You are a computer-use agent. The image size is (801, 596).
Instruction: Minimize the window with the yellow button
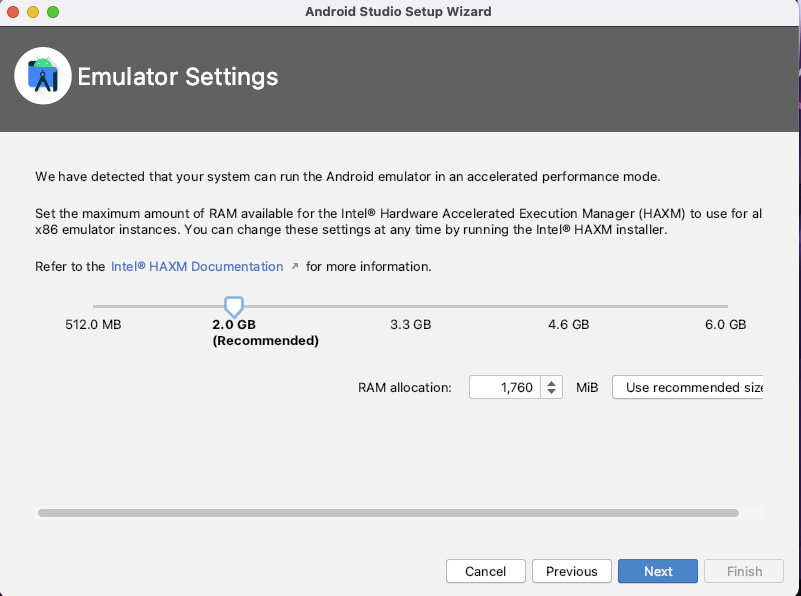click(33, 12)
